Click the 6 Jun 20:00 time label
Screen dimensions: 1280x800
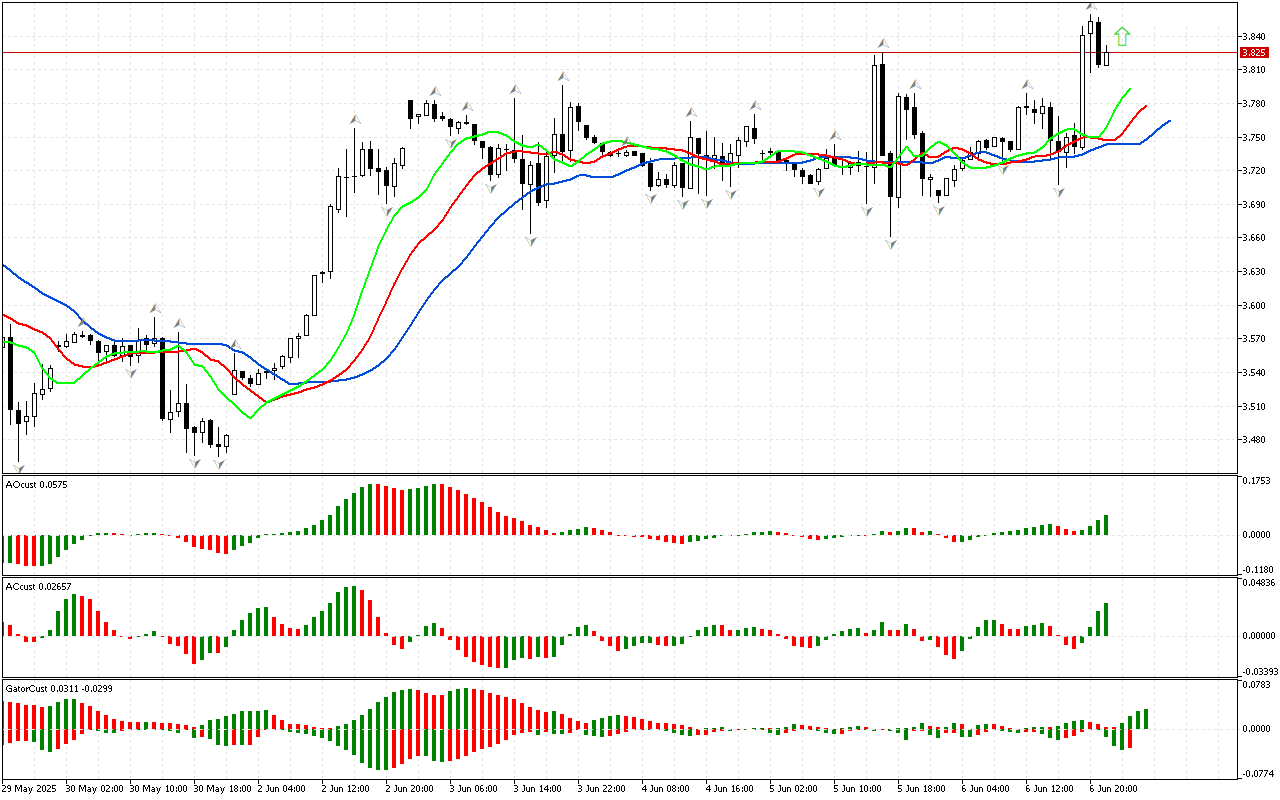(x=1114, y=789)
